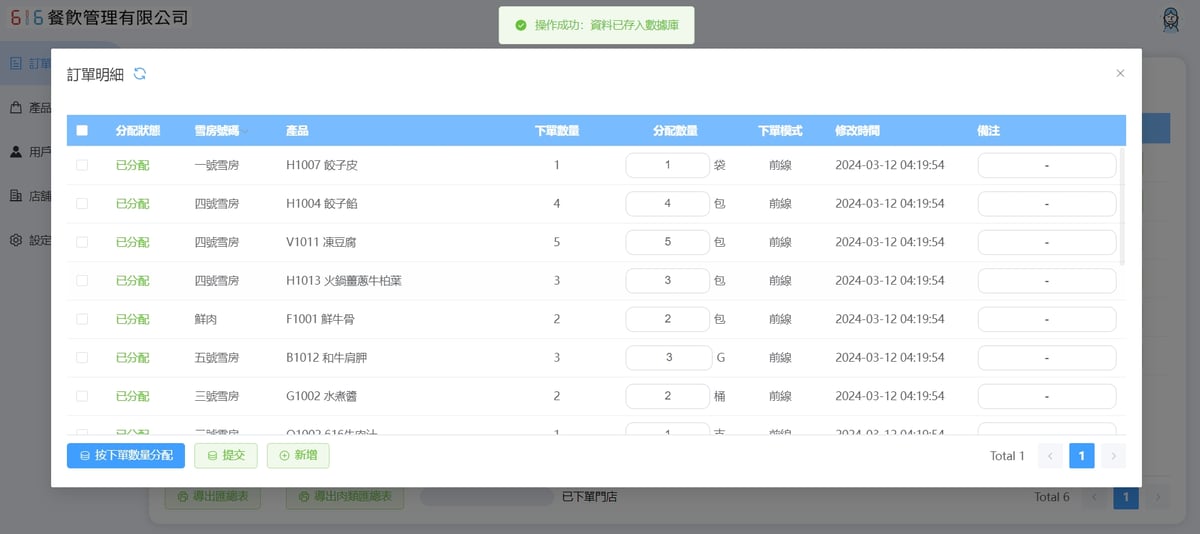Click the 新增 button

pyautogui.click(x=298, y=456)
